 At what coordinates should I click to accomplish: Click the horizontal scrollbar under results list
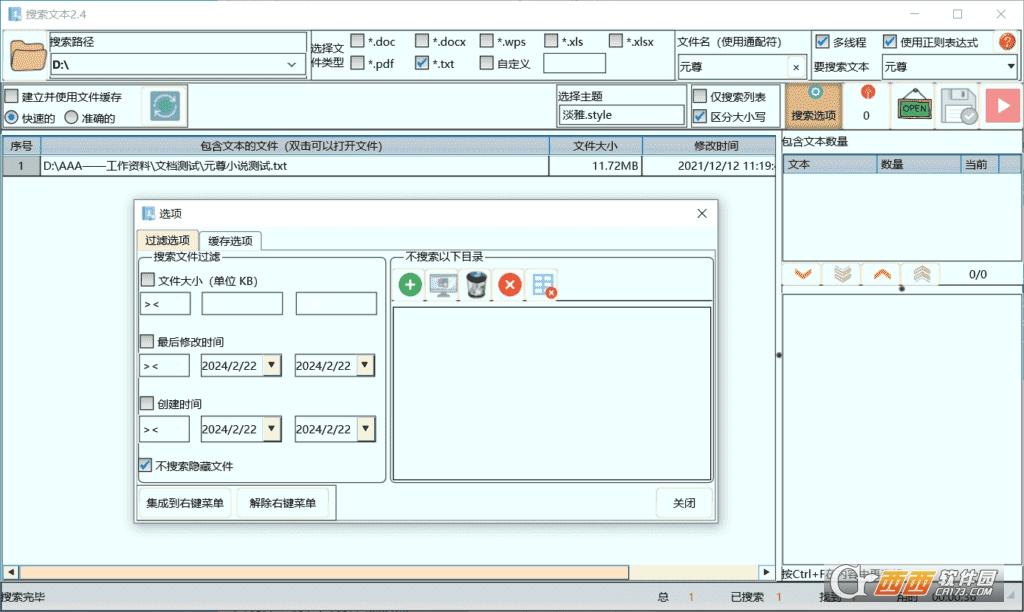tap(330, 573)
